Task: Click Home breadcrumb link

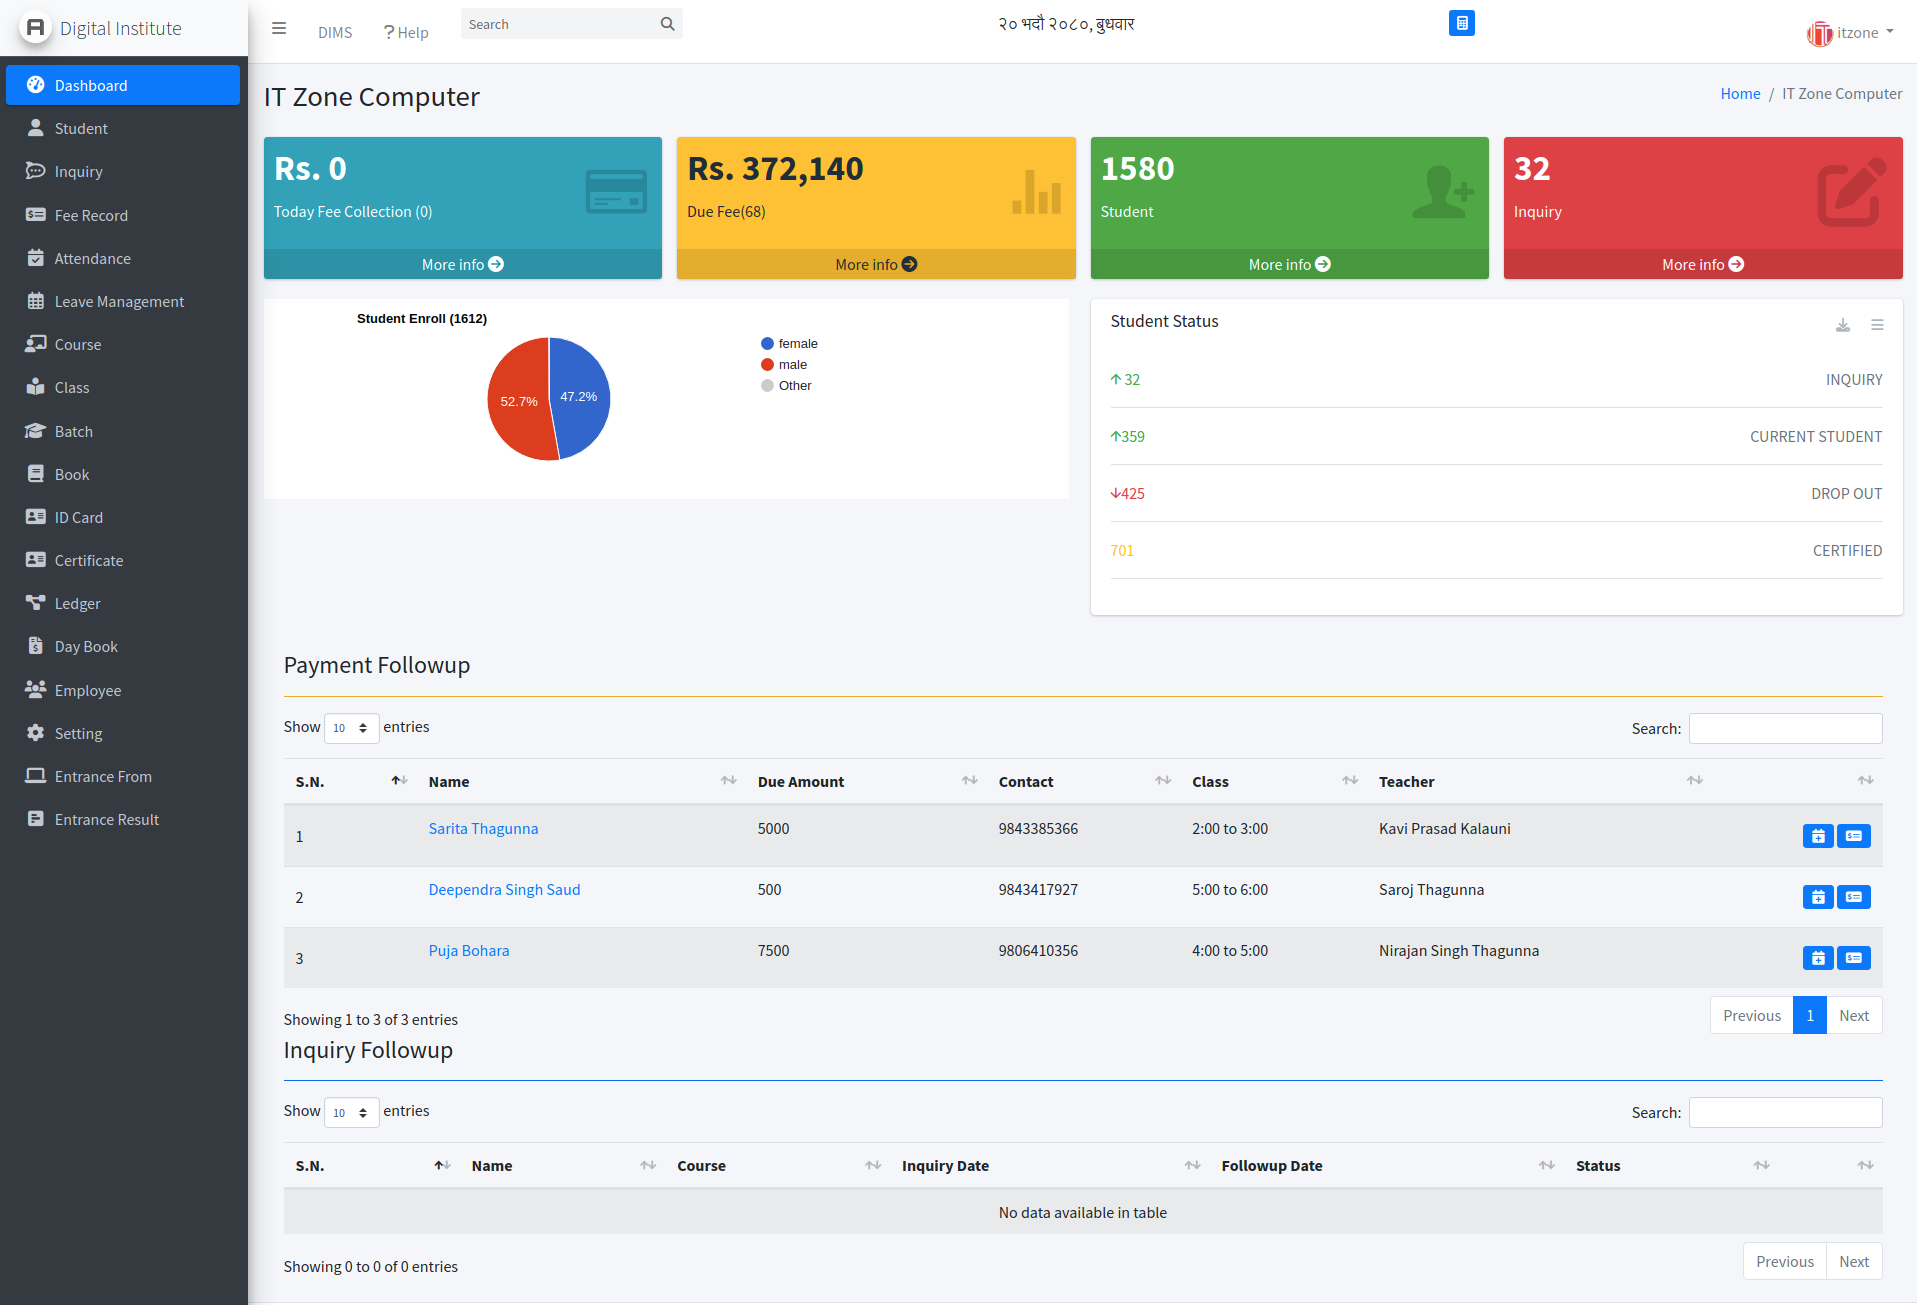Action: pos(1740,93)
